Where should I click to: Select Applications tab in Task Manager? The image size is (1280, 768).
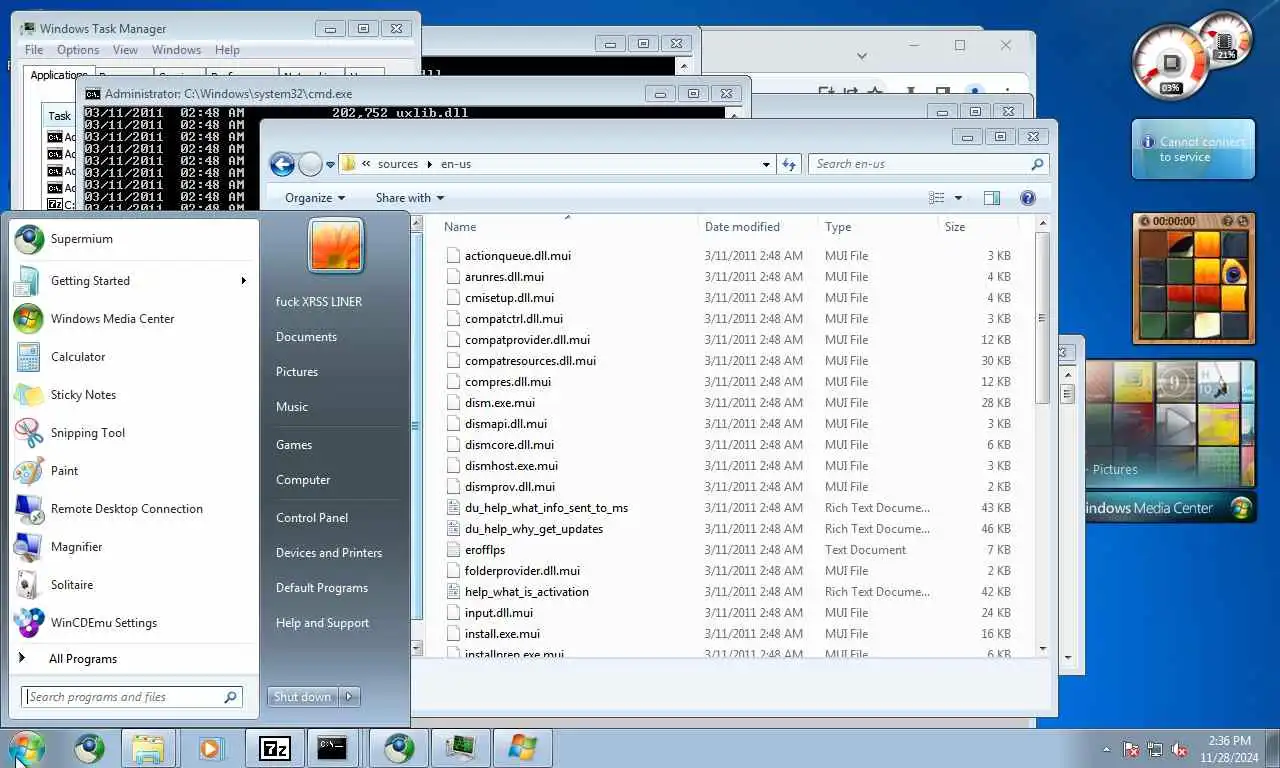tap(59, 75)
